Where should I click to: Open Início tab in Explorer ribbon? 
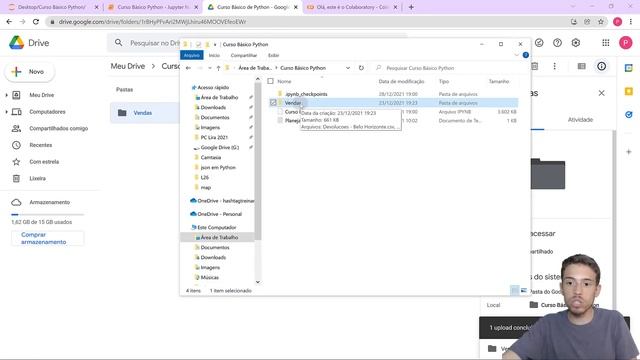[x=214, y=55]
